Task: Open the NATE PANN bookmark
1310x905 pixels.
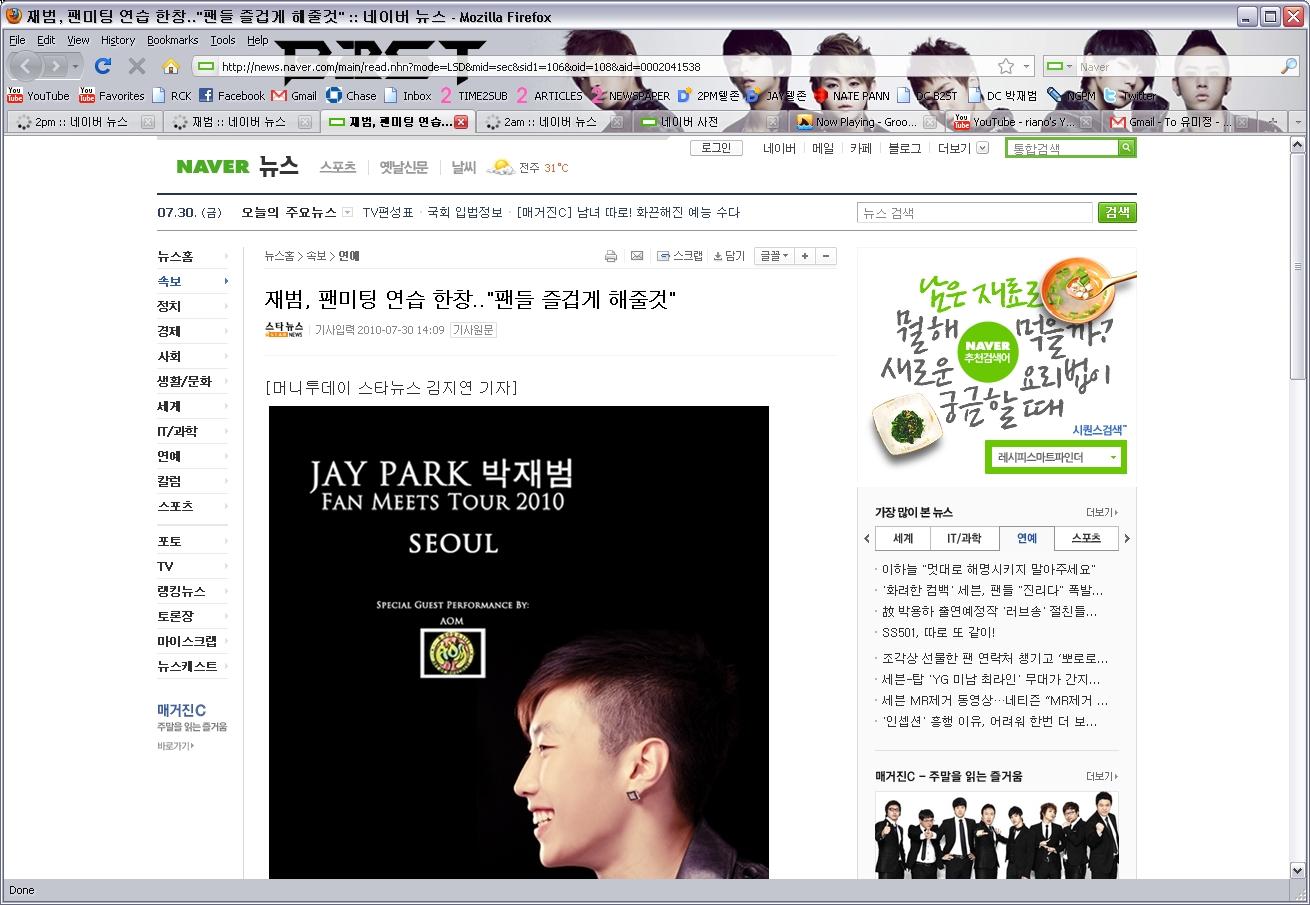Action: 851,96
